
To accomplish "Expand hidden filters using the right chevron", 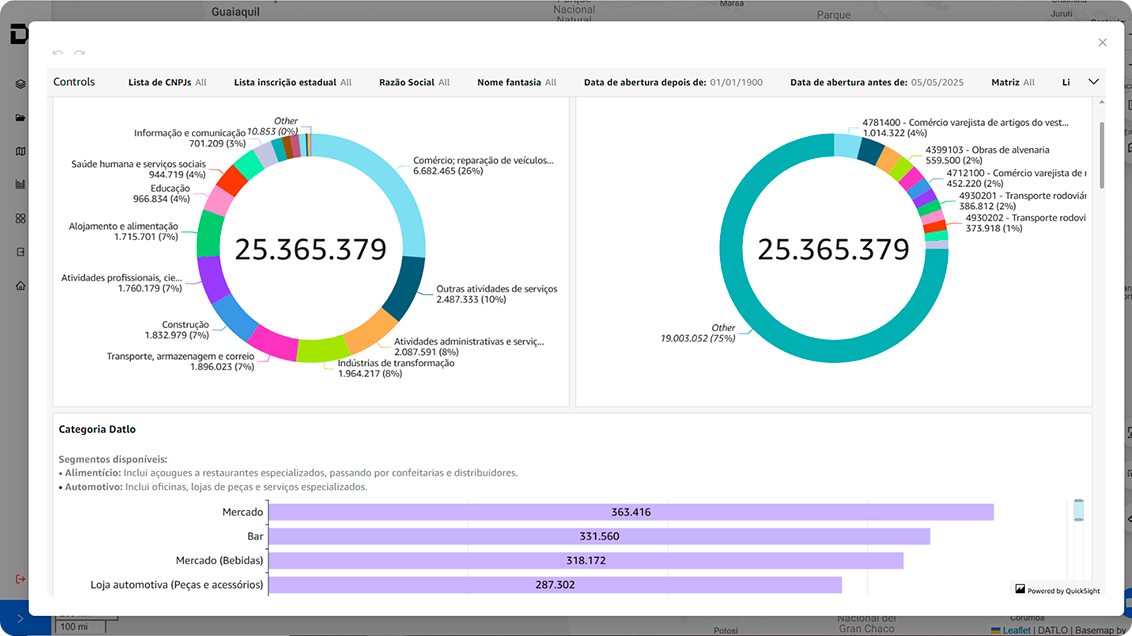I will click(x=1093, y=82).
